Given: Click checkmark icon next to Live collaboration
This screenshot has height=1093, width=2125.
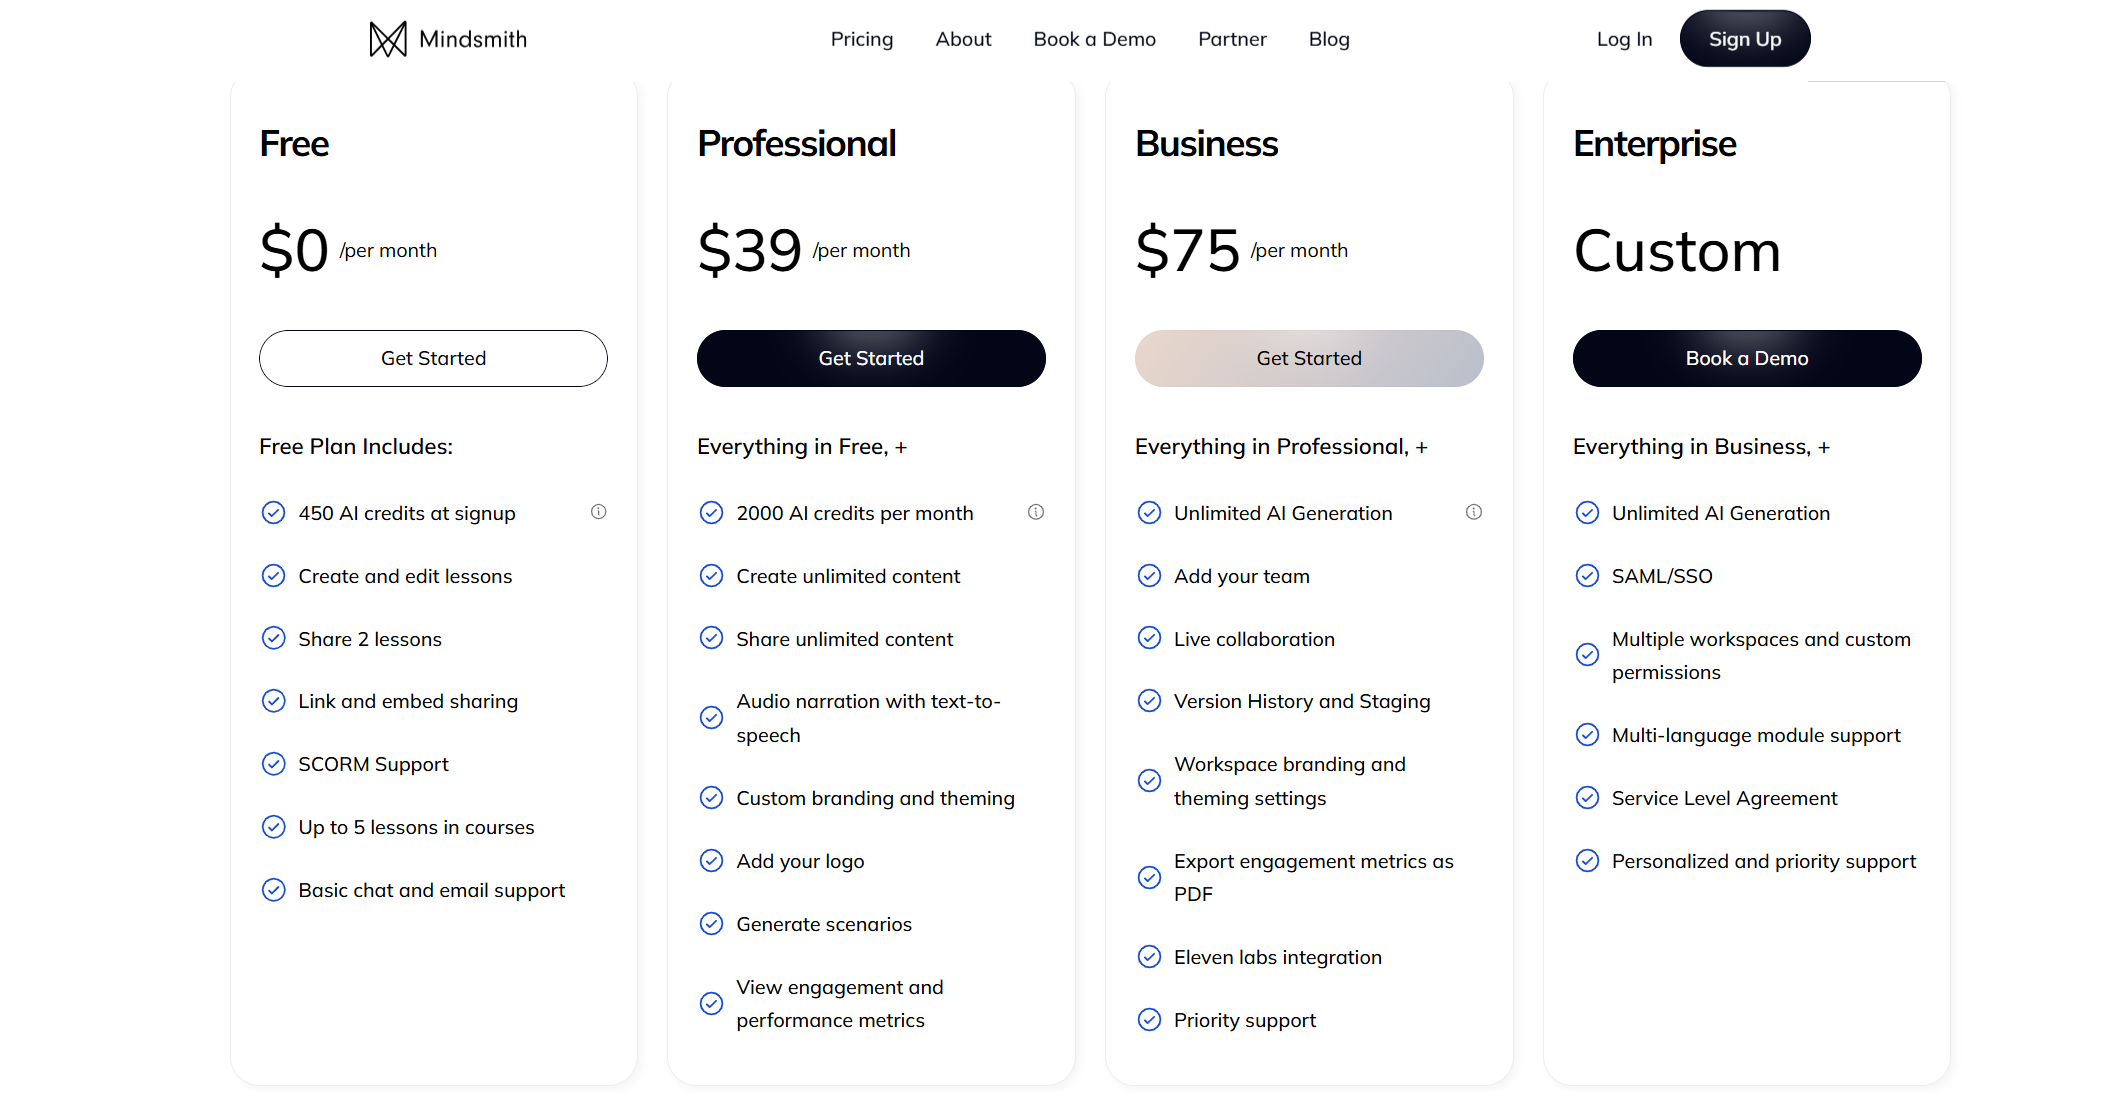Looking at the screenshot, I should 1149,638.
